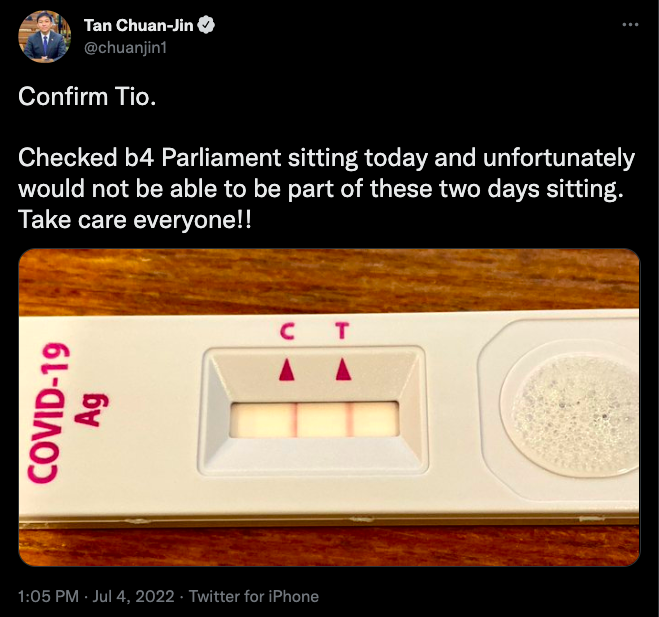Open Tan Chuan-Jin's profile avatar
The image size is (659, 617).
45,37
